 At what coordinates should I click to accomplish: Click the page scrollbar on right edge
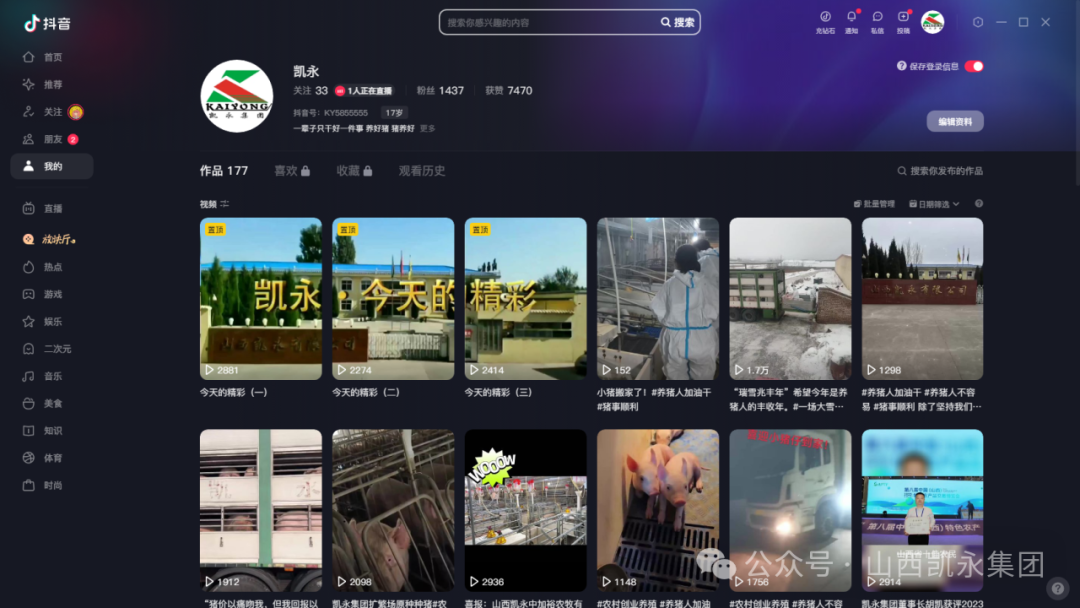click(1077, 93)
